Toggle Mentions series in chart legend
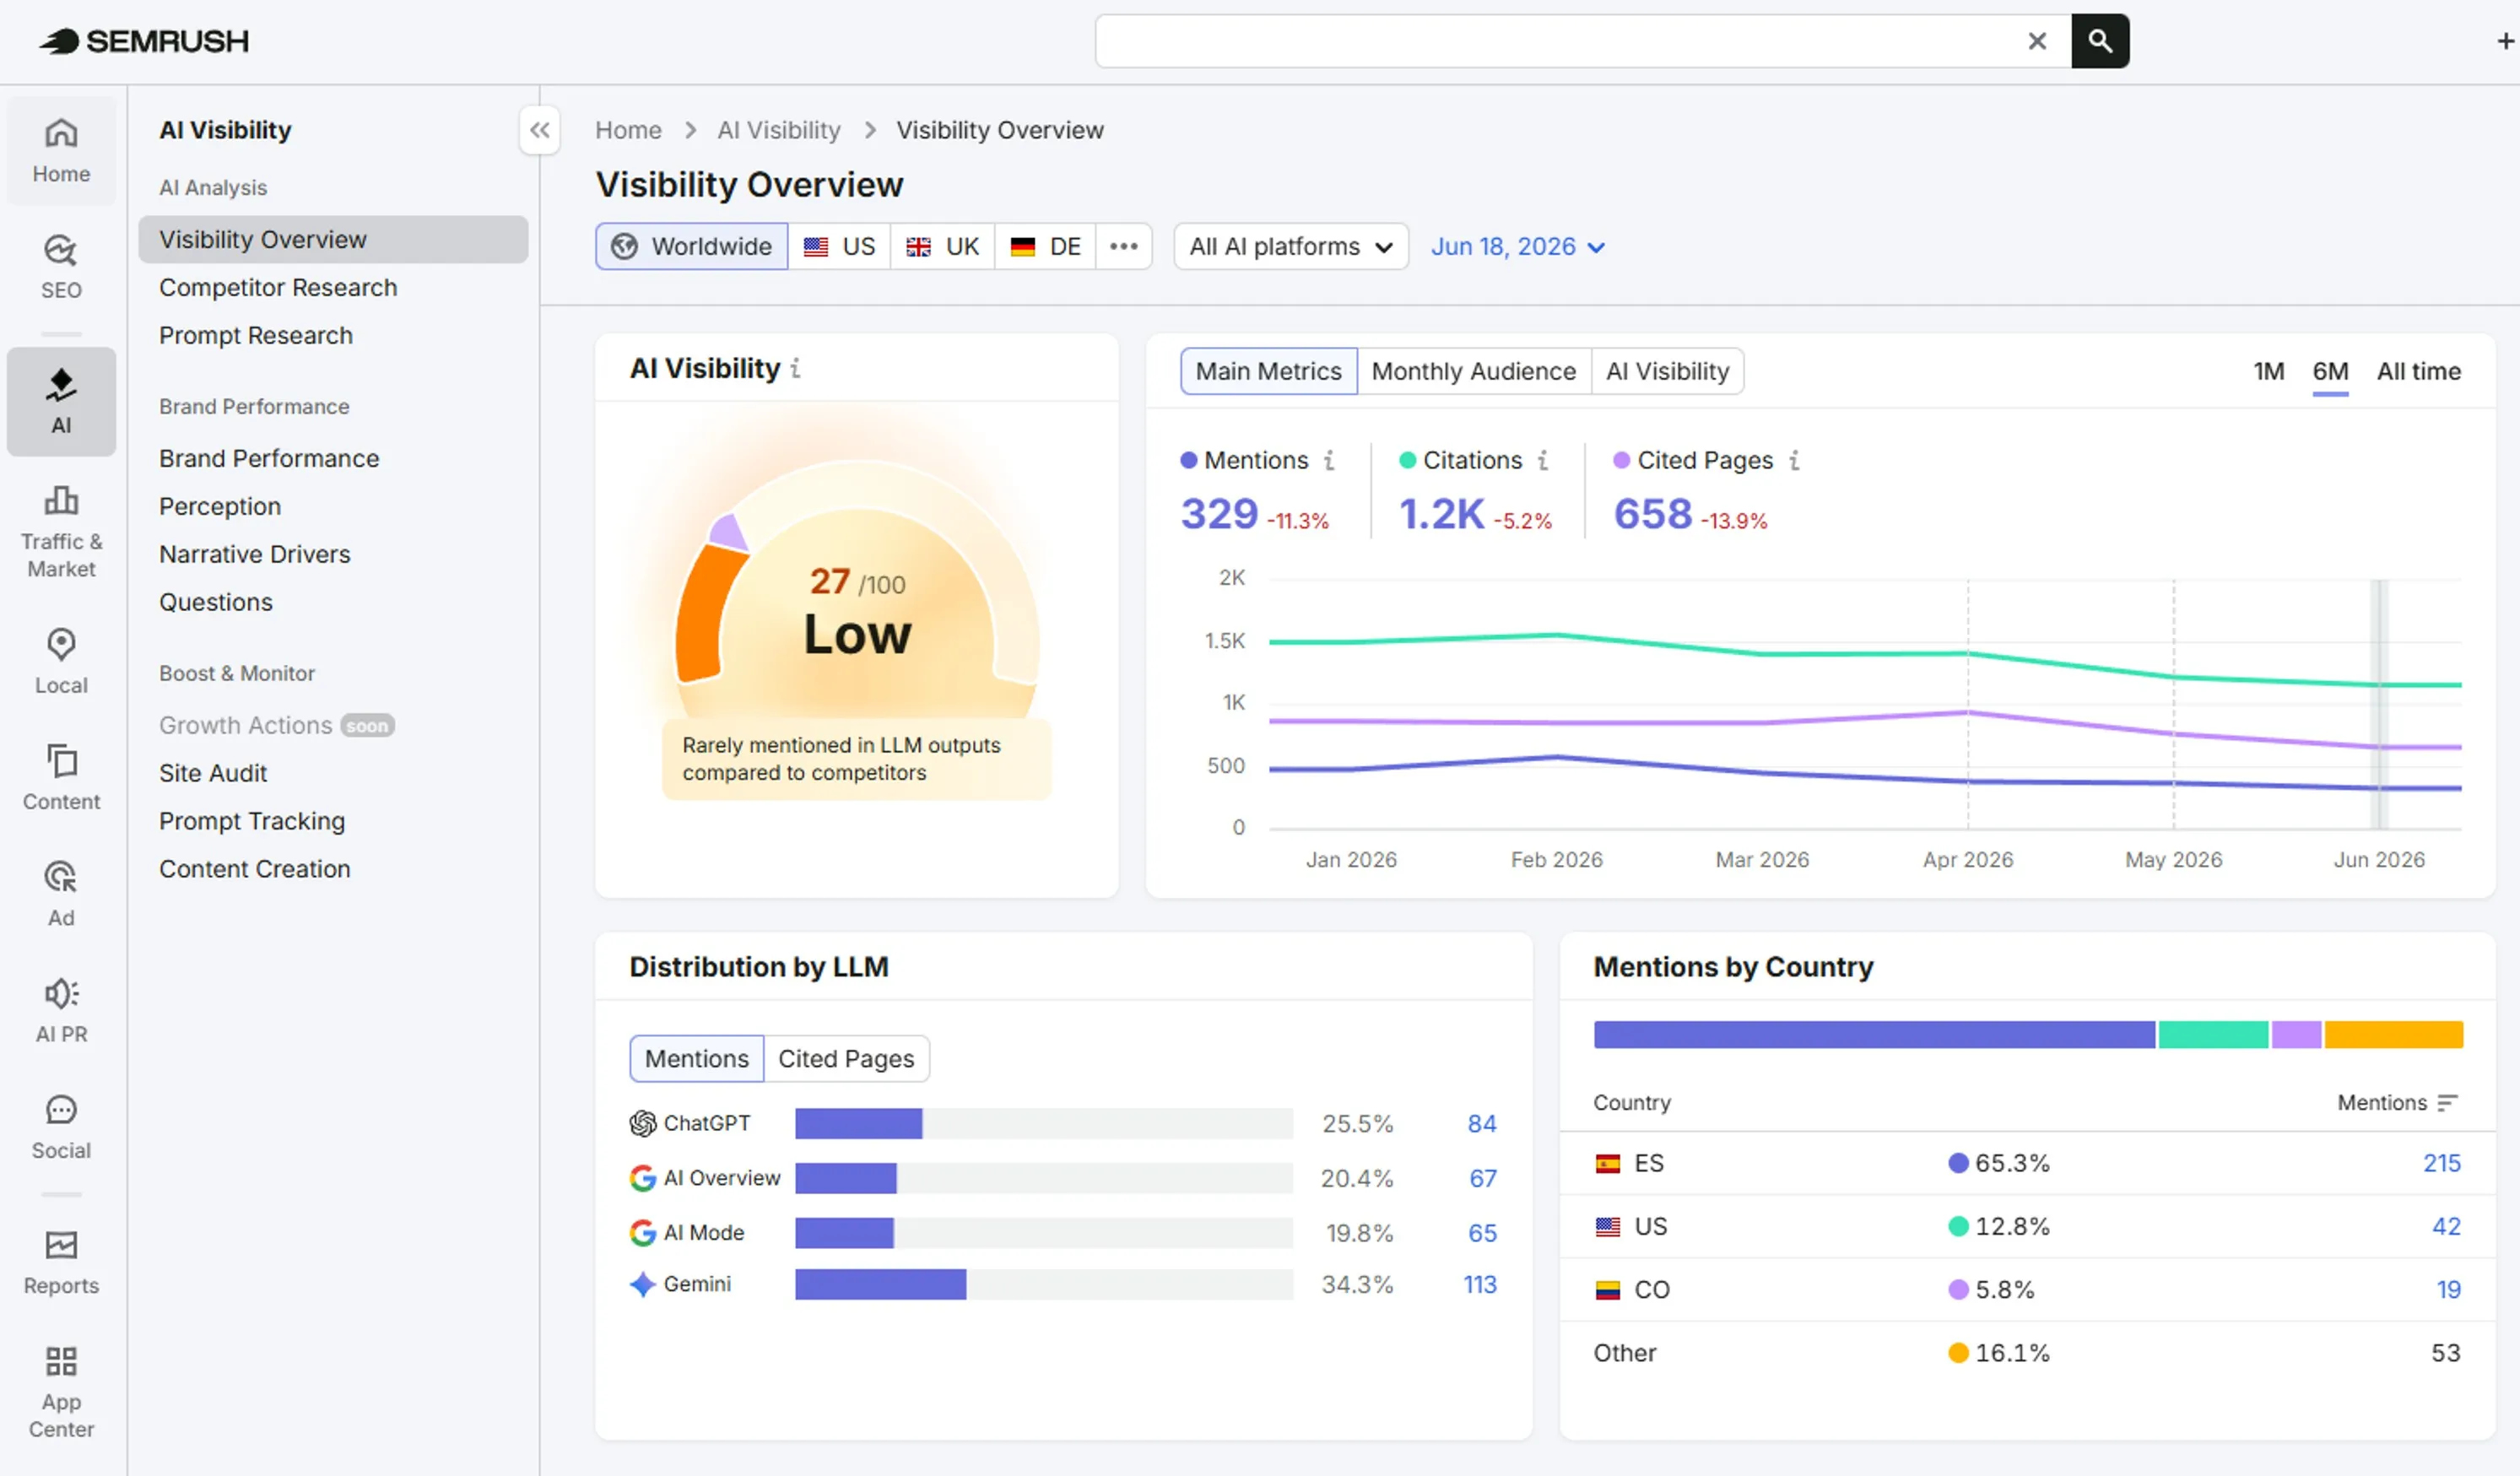Screen dimensions: 2520x1476 click(x=1244, y=460)
